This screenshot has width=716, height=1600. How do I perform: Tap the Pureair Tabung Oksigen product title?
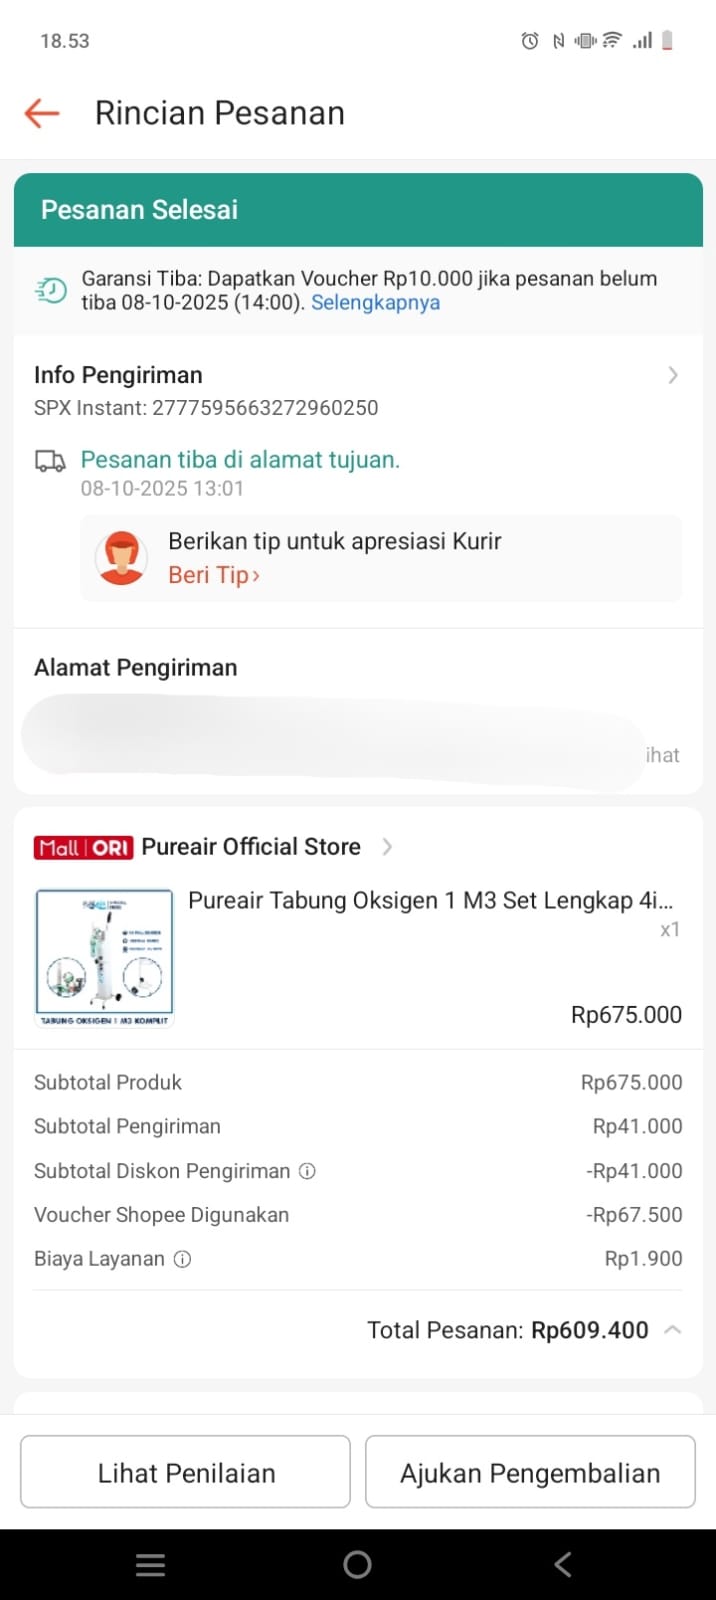[430, 901]
